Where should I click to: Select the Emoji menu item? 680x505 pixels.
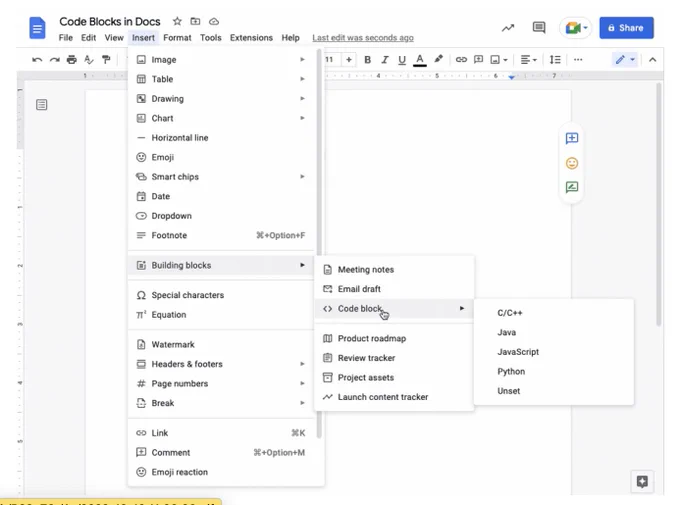coord(221,157)
